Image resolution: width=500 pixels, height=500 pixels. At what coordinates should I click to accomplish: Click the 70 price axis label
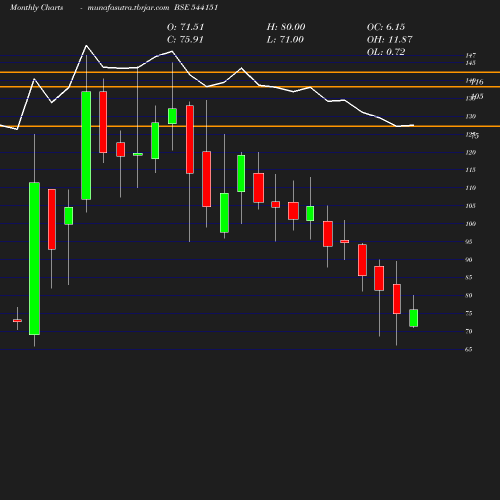tap(469, 331)
